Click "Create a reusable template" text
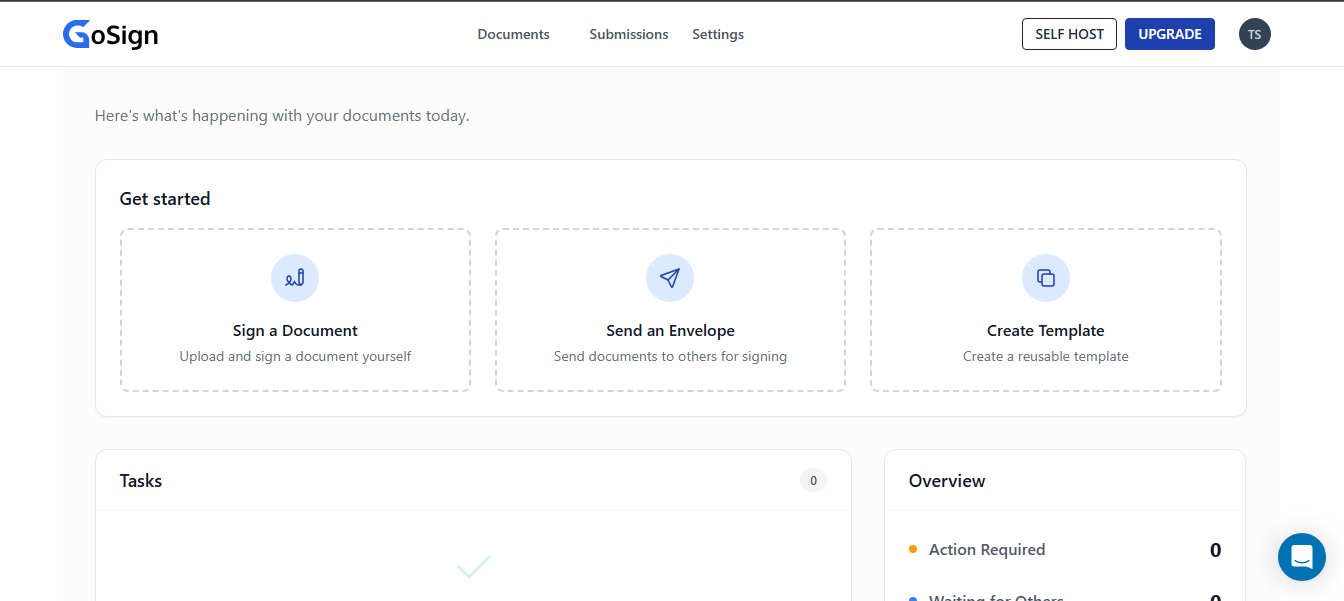1344x601 pixels. click(x=1046, y=356)
